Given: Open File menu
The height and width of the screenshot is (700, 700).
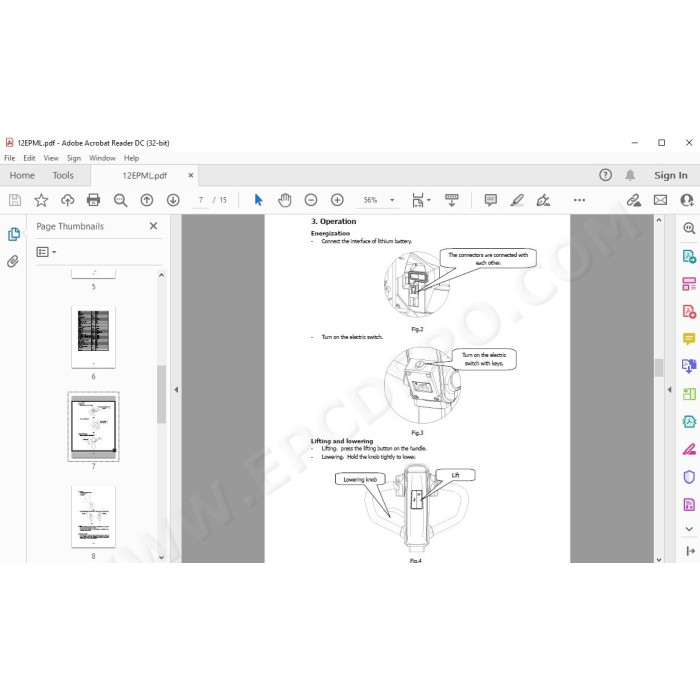Looking at the screenshot, I should 9,158.
